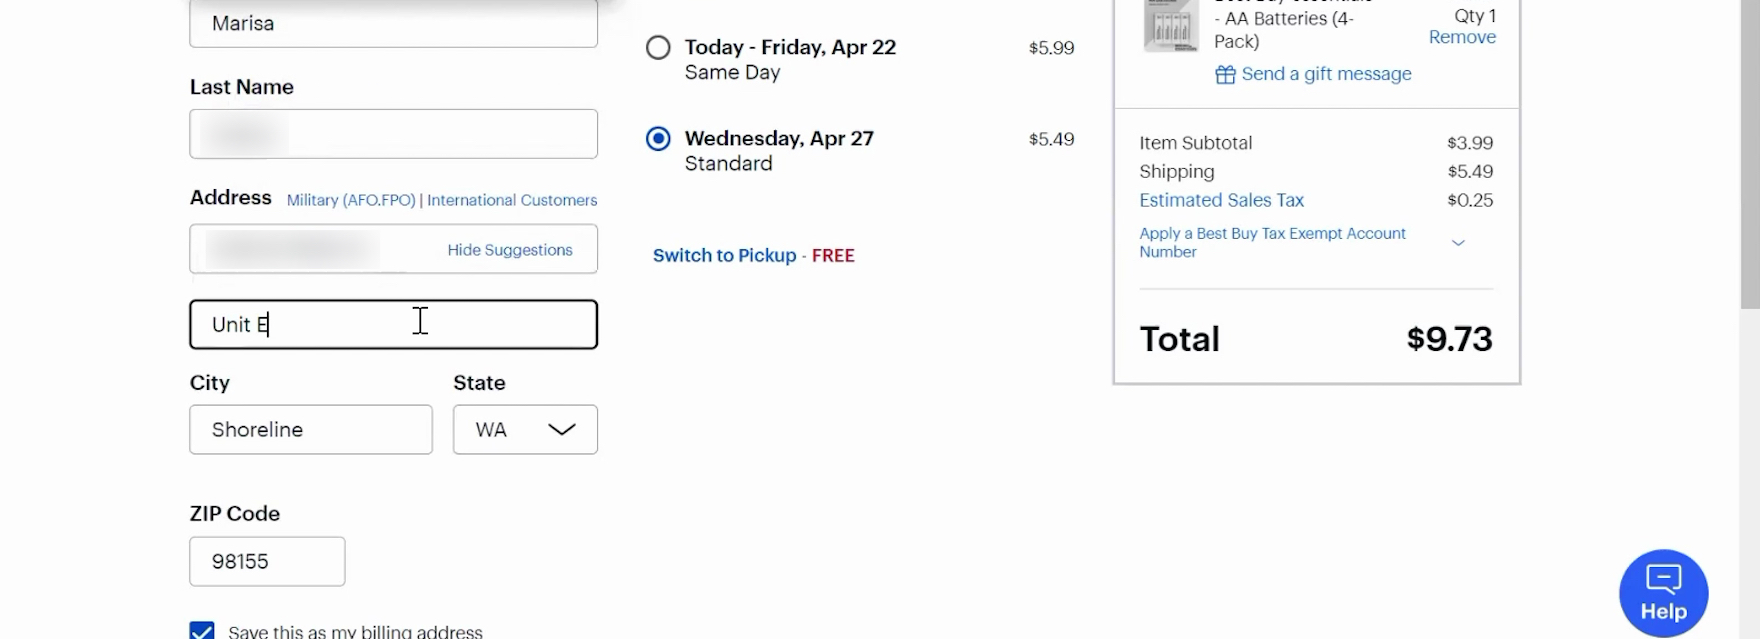The image size is (1760, 639).
Task: Click the gift icon beside Send a gift message
Action: click(1225, 75)
